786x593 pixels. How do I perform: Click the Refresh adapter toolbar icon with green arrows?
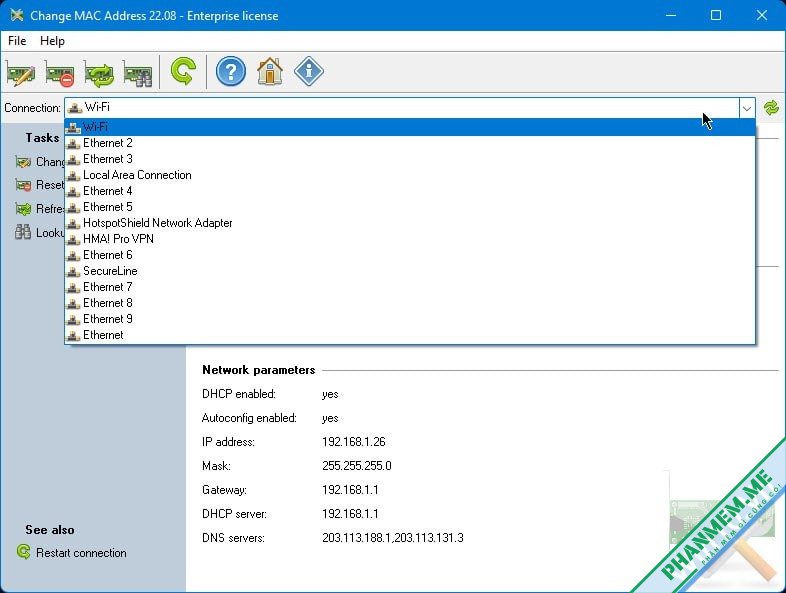(x=99, y=73)
